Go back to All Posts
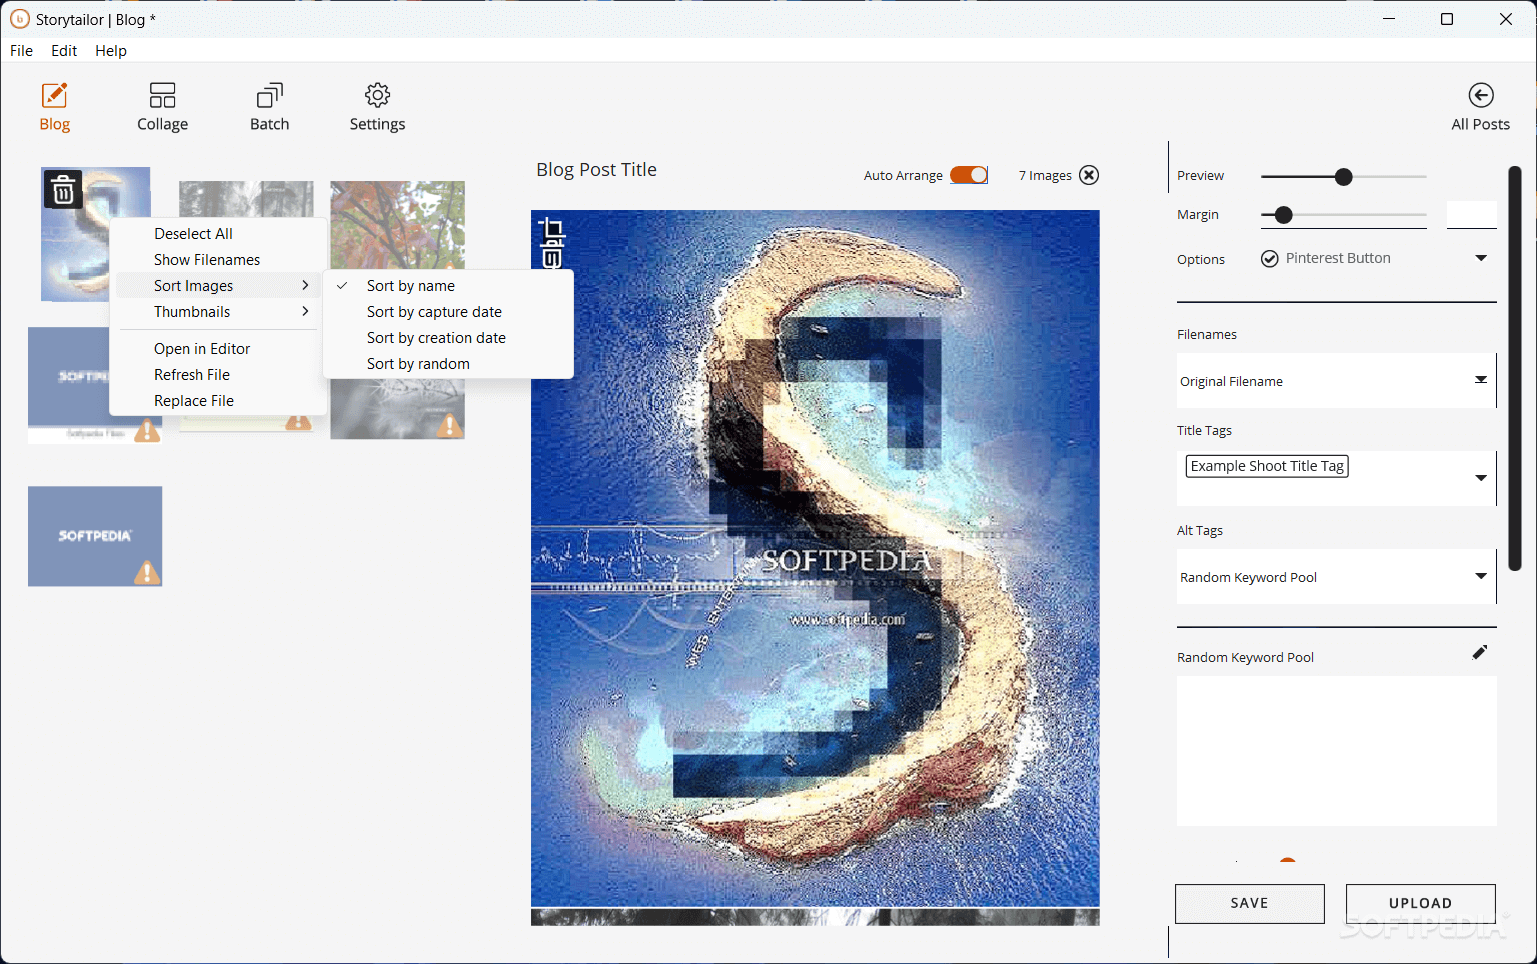 point(1480,107)
